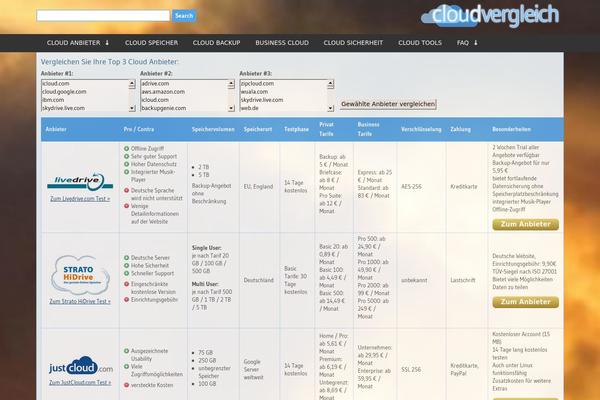The width and height of the screenshot is (600, 400).
Task: Click the Verschlüsselung column header
Action: (421, 129)
